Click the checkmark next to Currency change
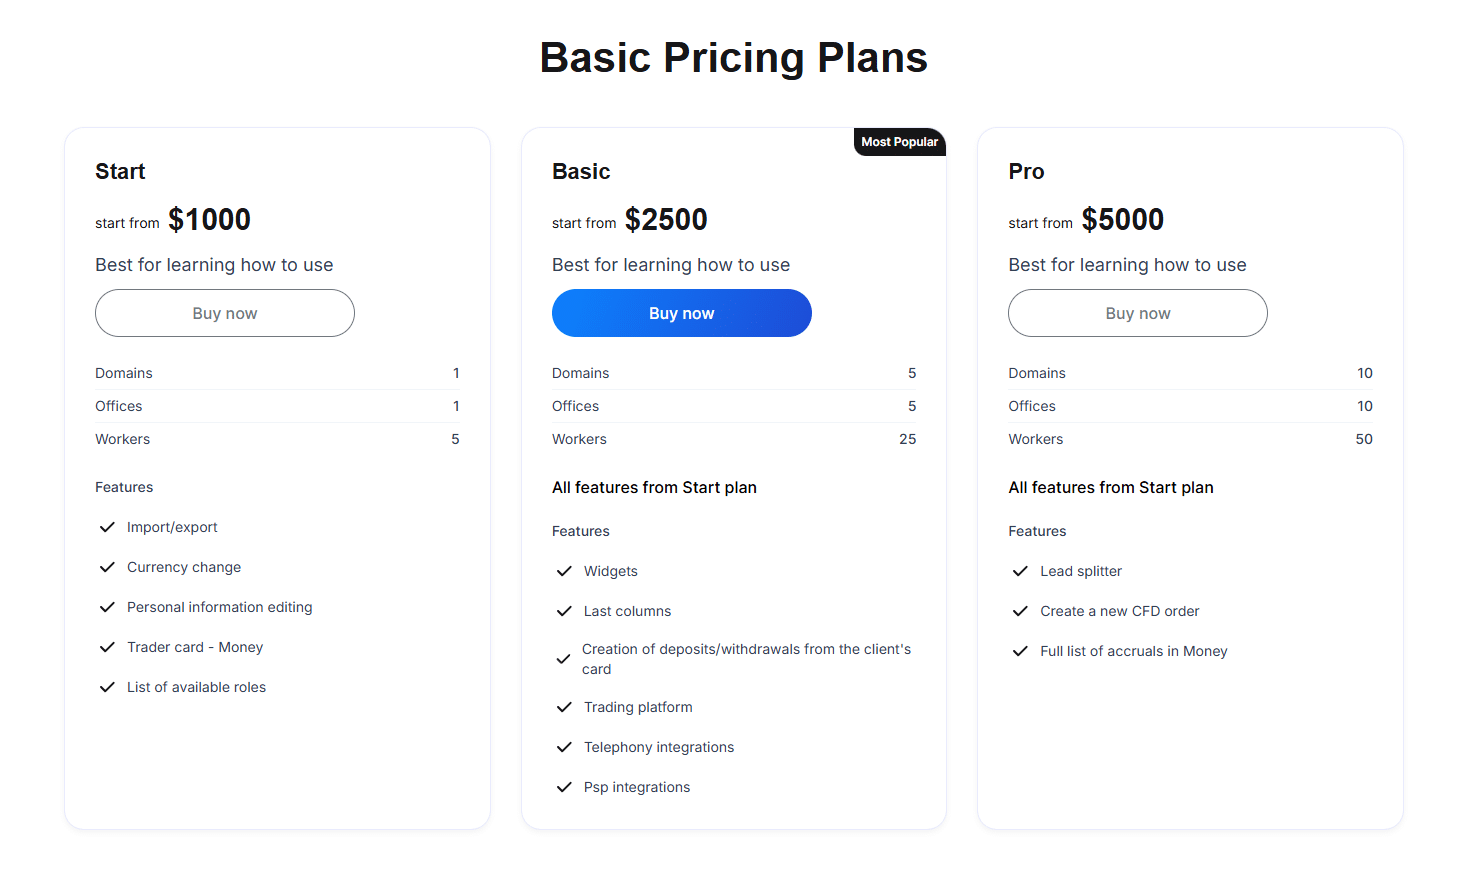Image resolution: width=1471 pixels, height=895 pixels. (x=107, y=567)
